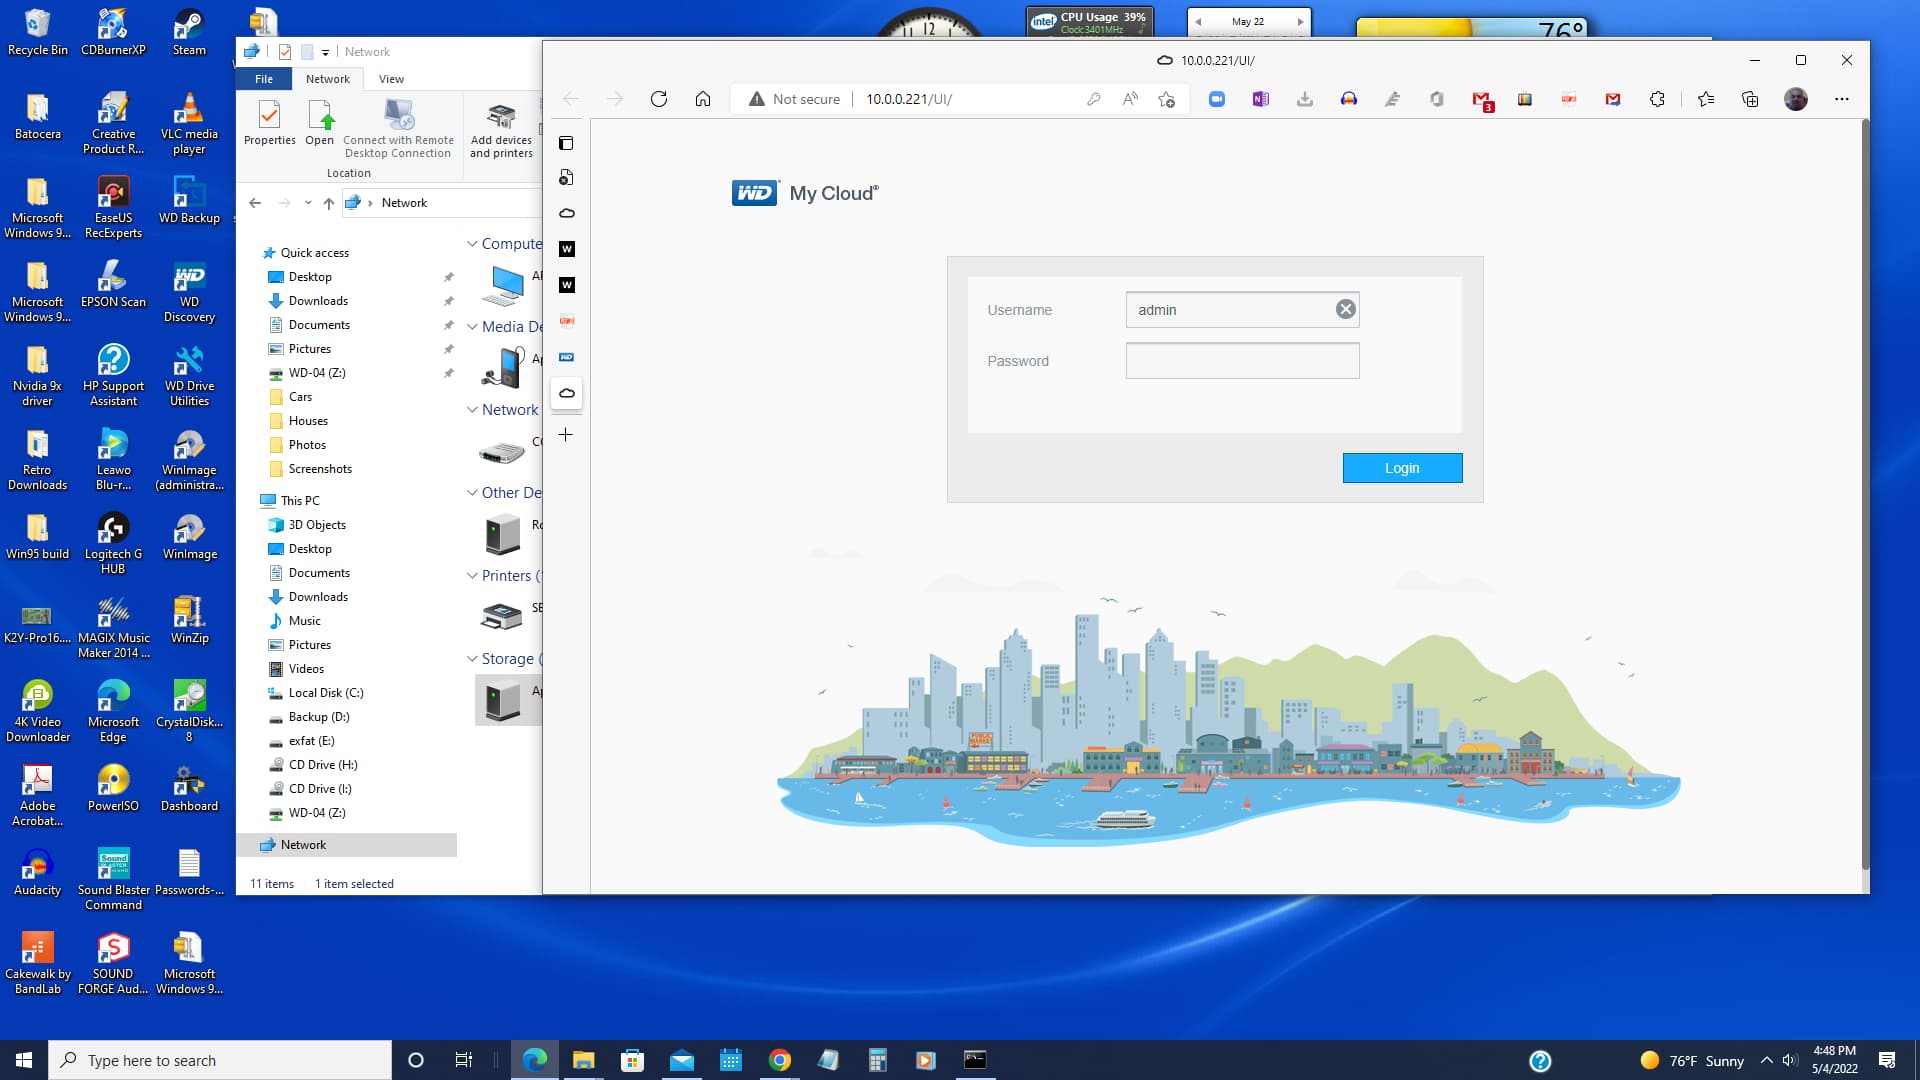Viewport: 1920px width, 1080px height.
Task: Click the blue Login button
Action: tap(1402, 468)
